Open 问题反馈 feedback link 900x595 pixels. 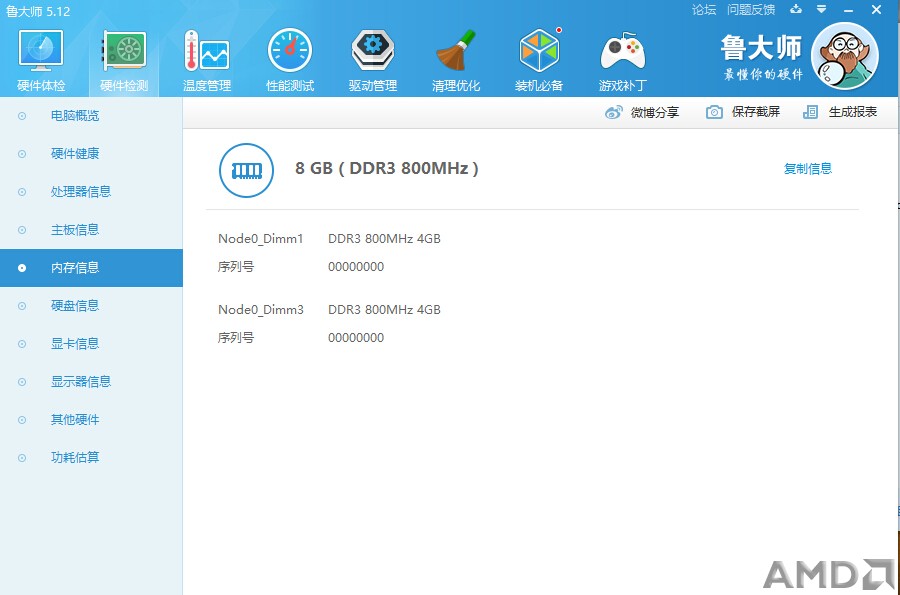pyautogui.click(x=751, y=10)
